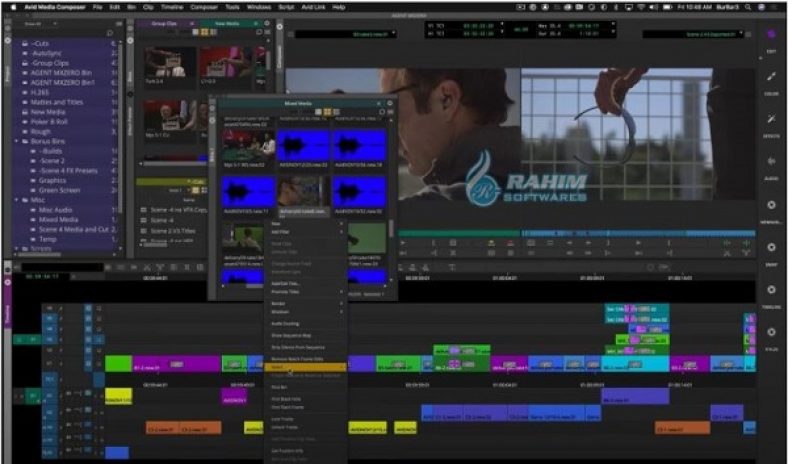Open the Apple menu
Image resolution: width=788 pixels, height=464 pixels.
13,7
